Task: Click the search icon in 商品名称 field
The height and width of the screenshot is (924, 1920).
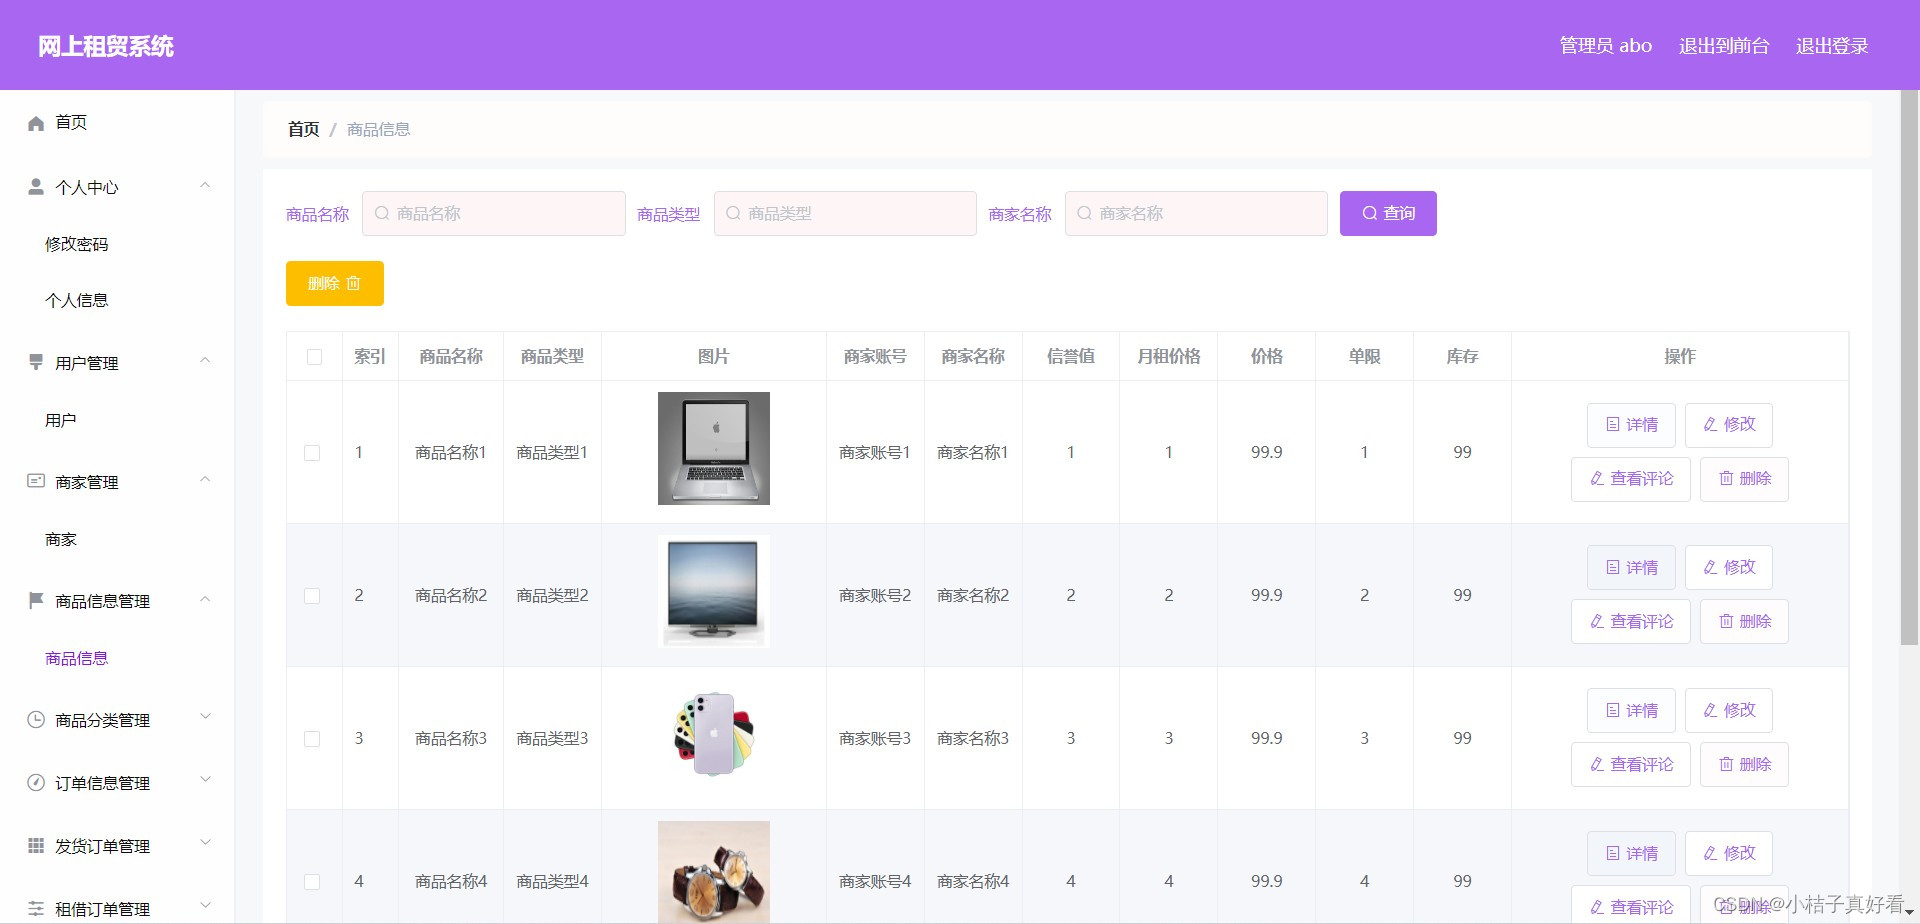Action: [382, 213]
